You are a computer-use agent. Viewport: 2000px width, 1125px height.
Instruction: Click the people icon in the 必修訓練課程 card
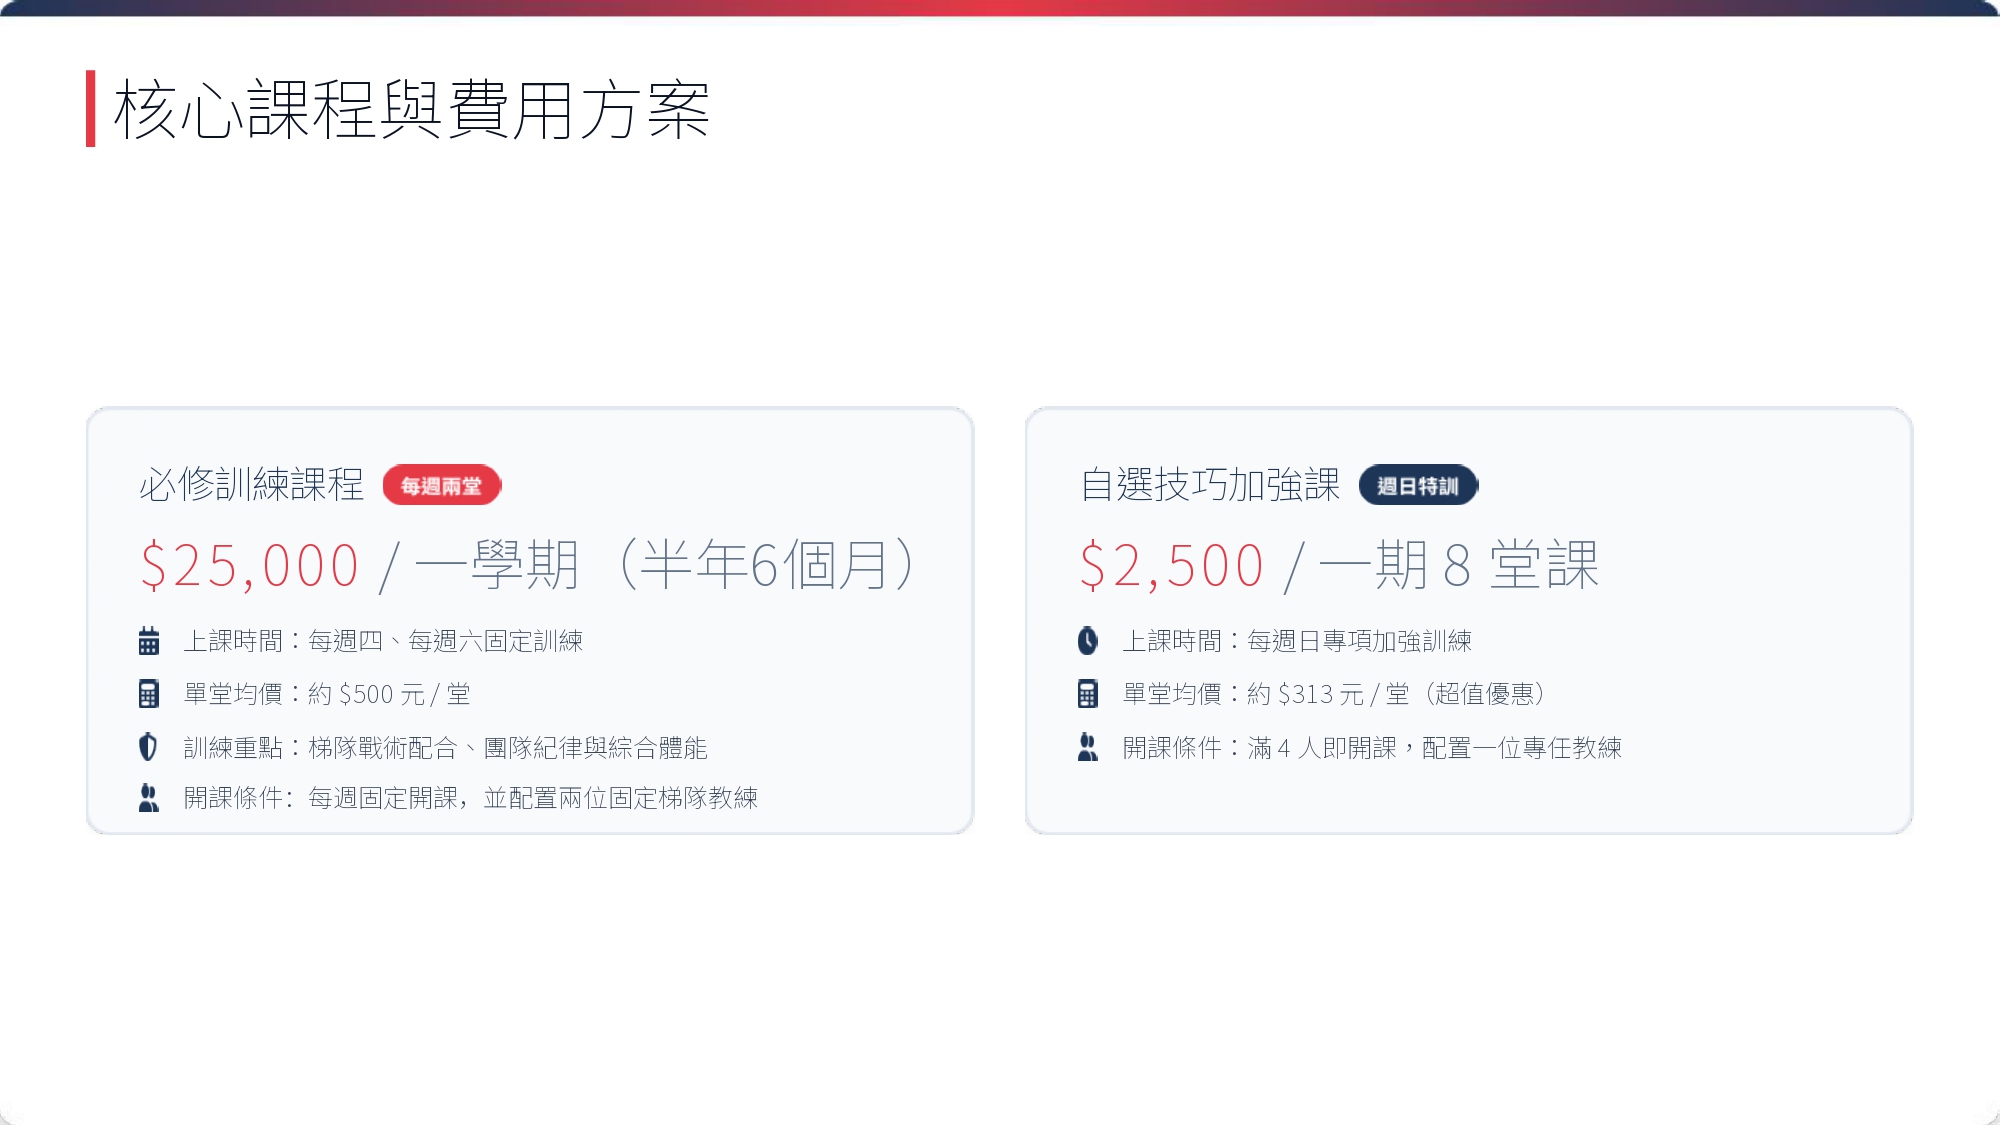click(149, 798)
